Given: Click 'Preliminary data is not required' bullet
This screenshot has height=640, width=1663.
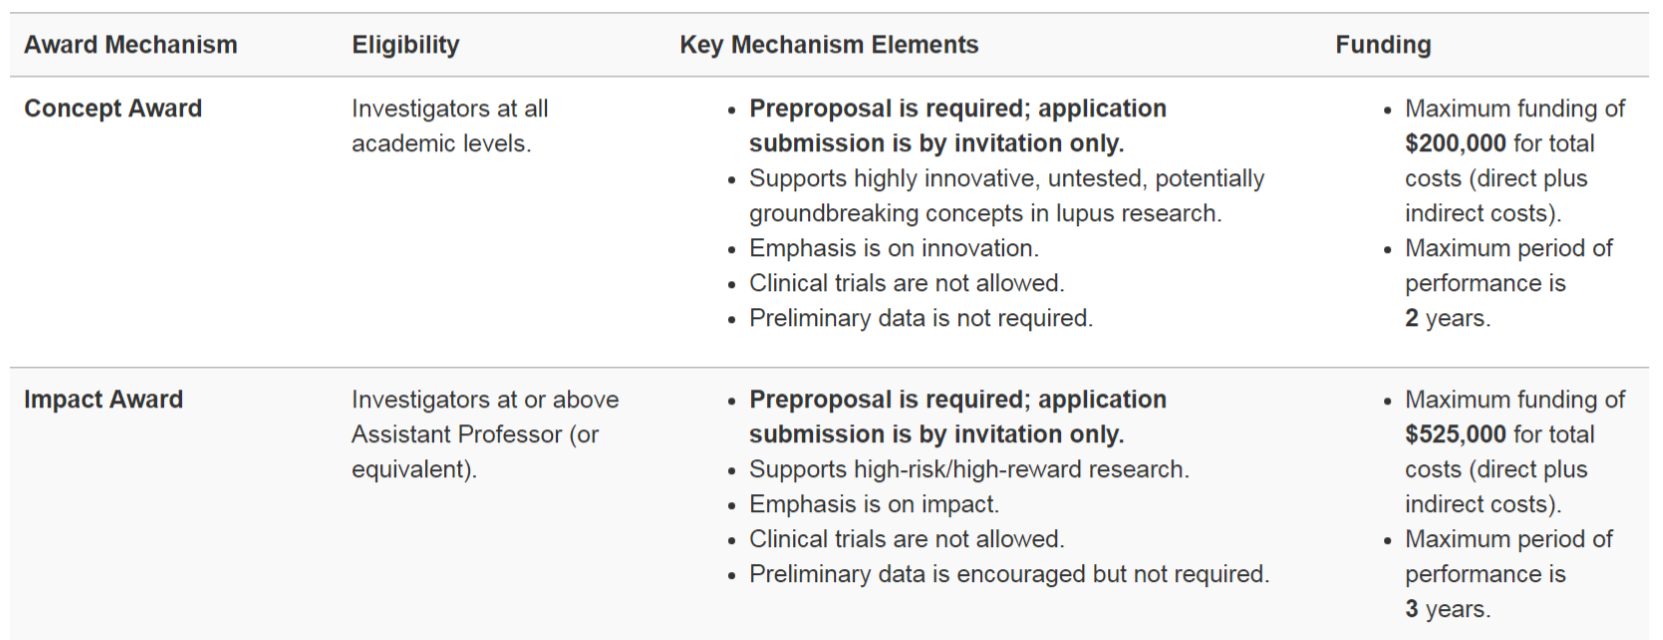Looking at the screenshot, I should coord(920,318).
